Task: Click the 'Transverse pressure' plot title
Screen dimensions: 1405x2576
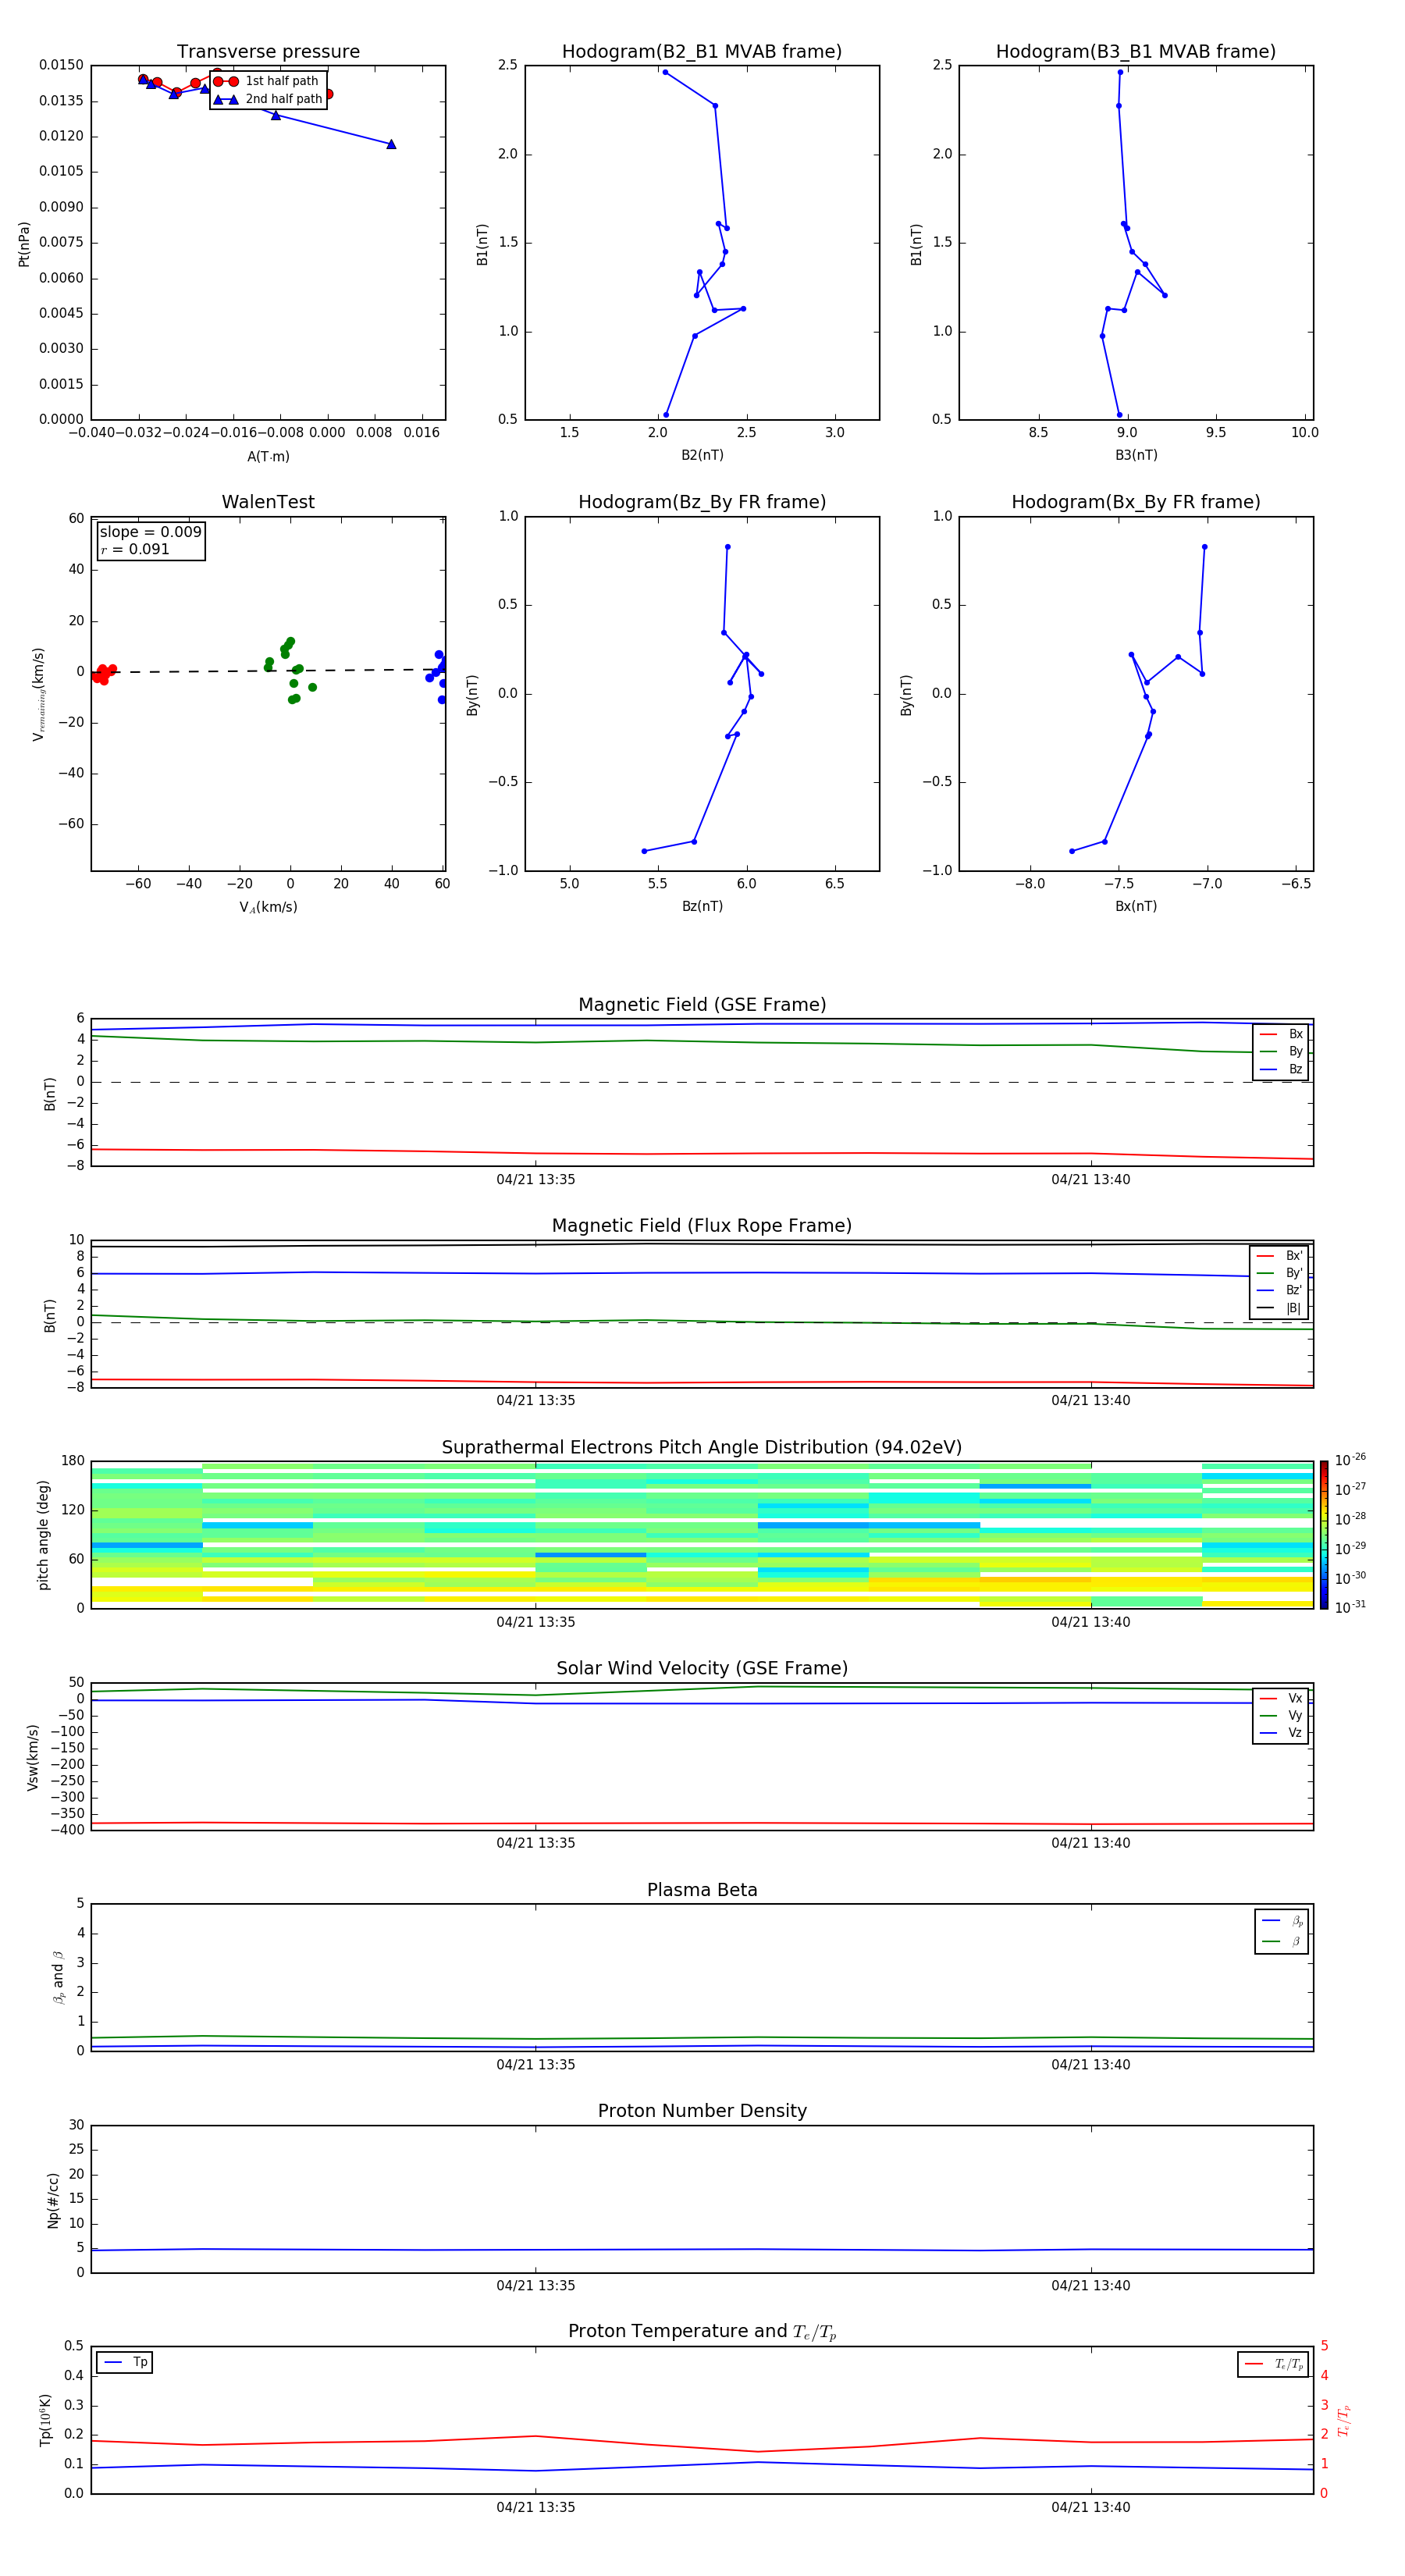Action: tap(268, 51)
